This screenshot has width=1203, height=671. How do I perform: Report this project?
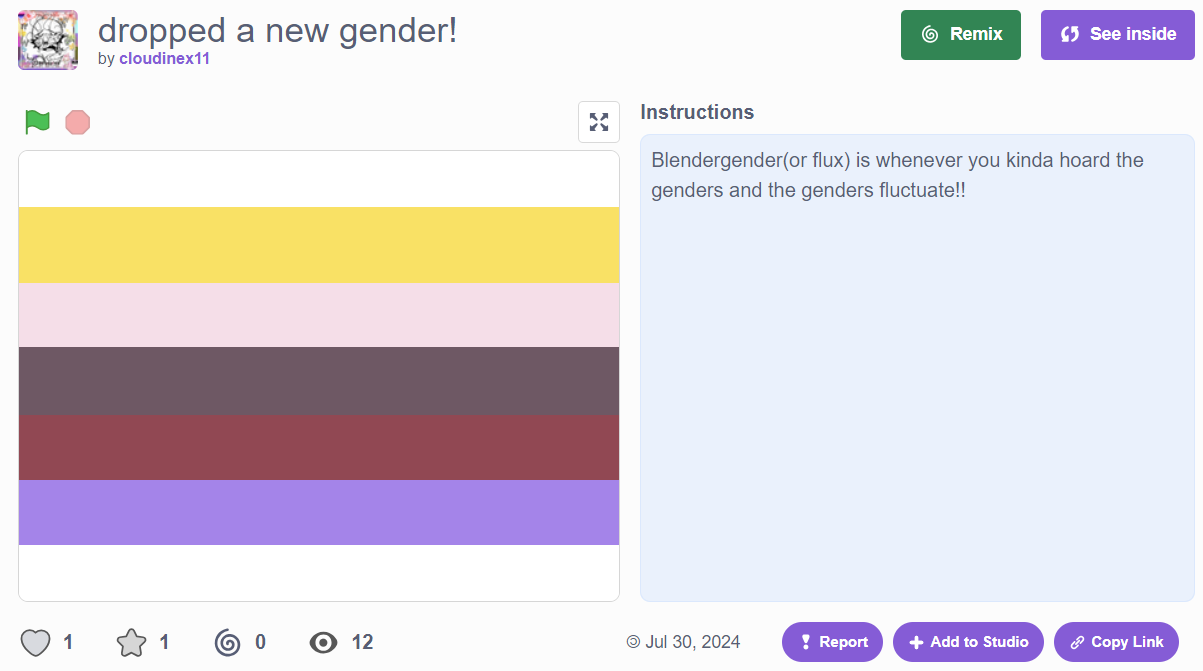pyautogui.click(x=832, y=642)
